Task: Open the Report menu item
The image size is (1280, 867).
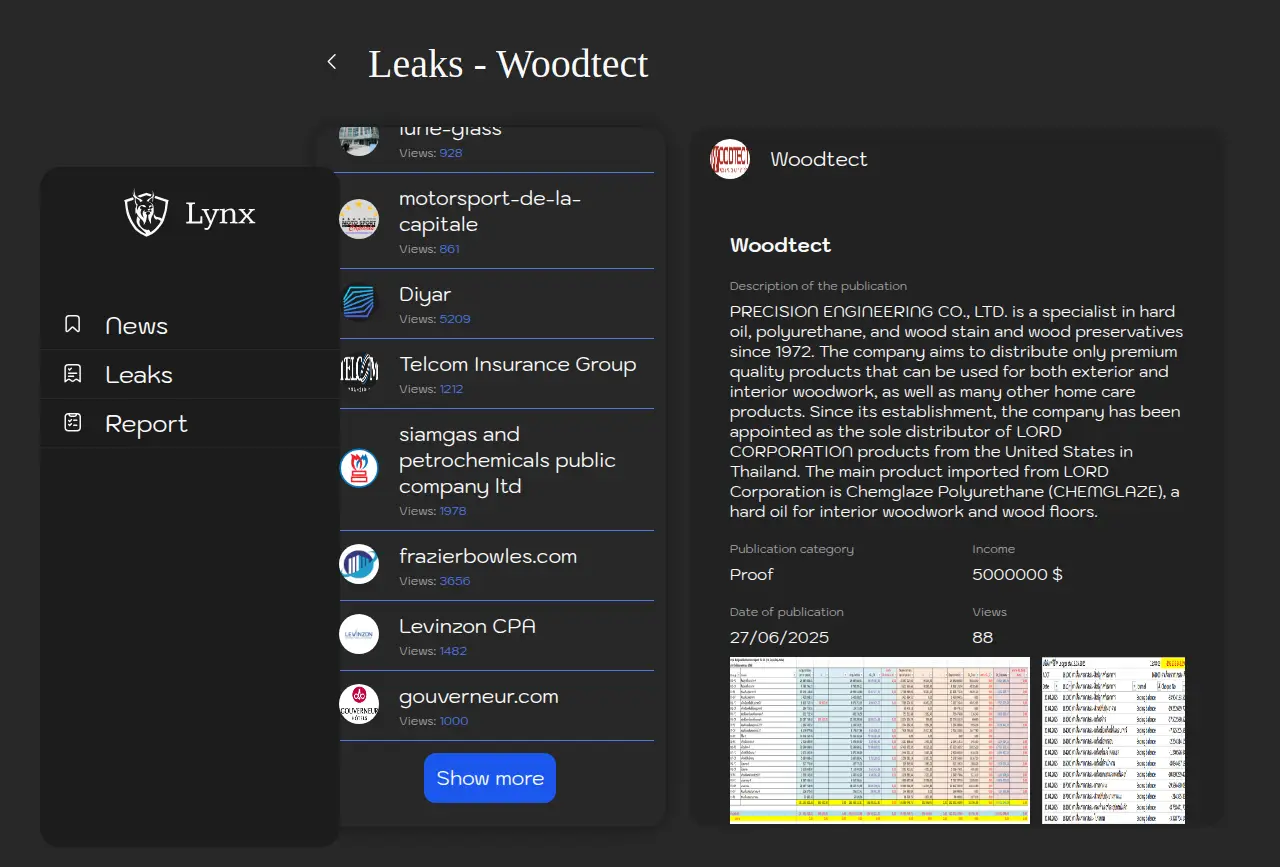Action: [146, 424]
